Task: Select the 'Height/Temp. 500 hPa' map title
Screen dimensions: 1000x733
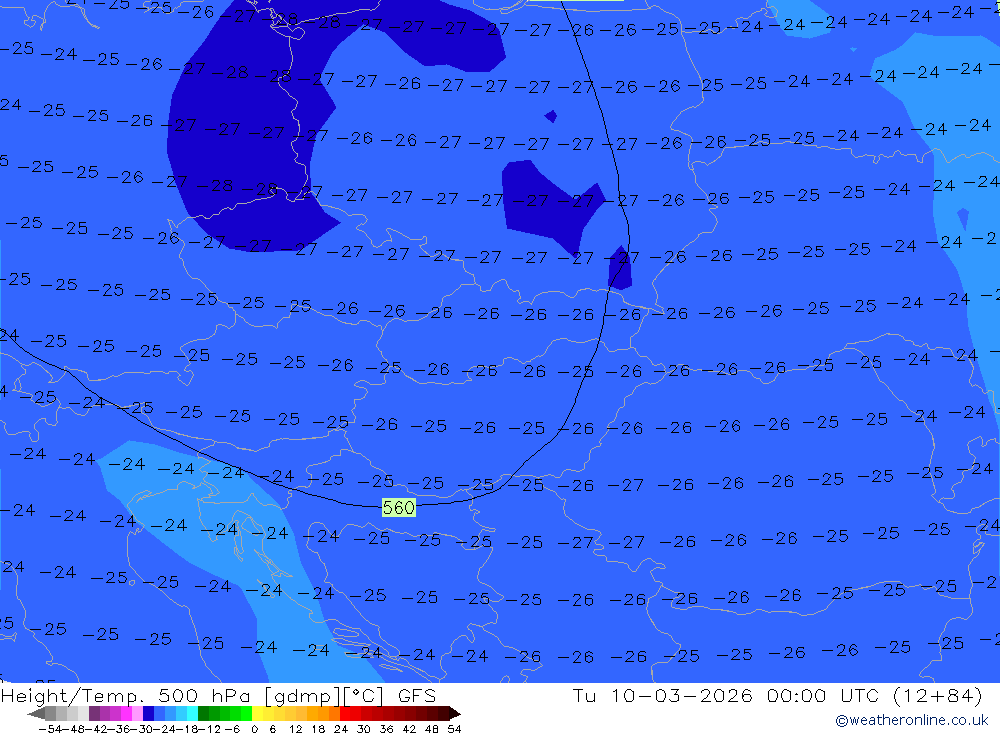Action: click(128, 696)
